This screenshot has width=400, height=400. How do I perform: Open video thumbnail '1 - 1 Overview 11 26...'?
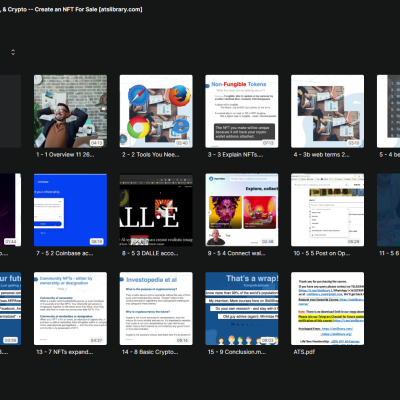point(70,111)
